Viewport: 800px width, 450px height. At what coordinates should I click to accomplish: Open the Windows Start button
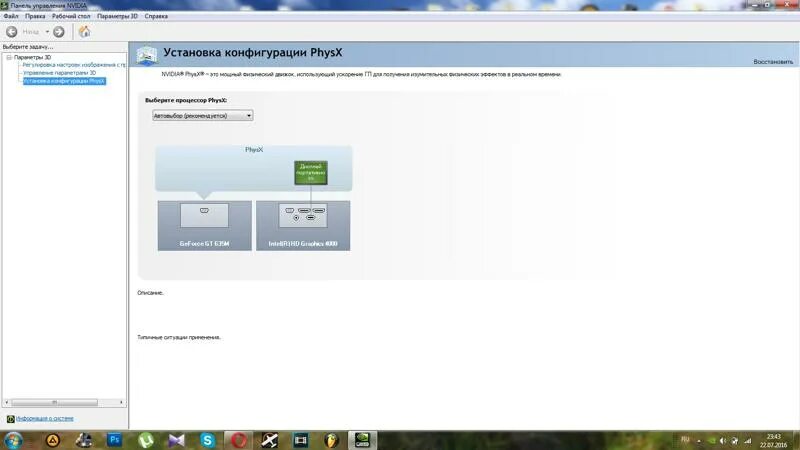point(12,440)
